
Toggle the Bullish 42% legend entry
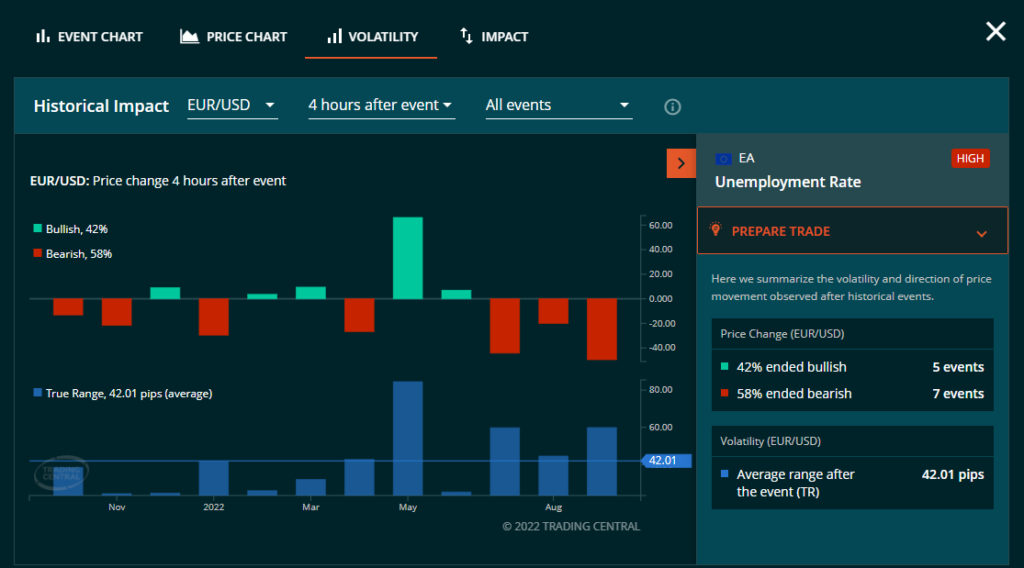71,229
